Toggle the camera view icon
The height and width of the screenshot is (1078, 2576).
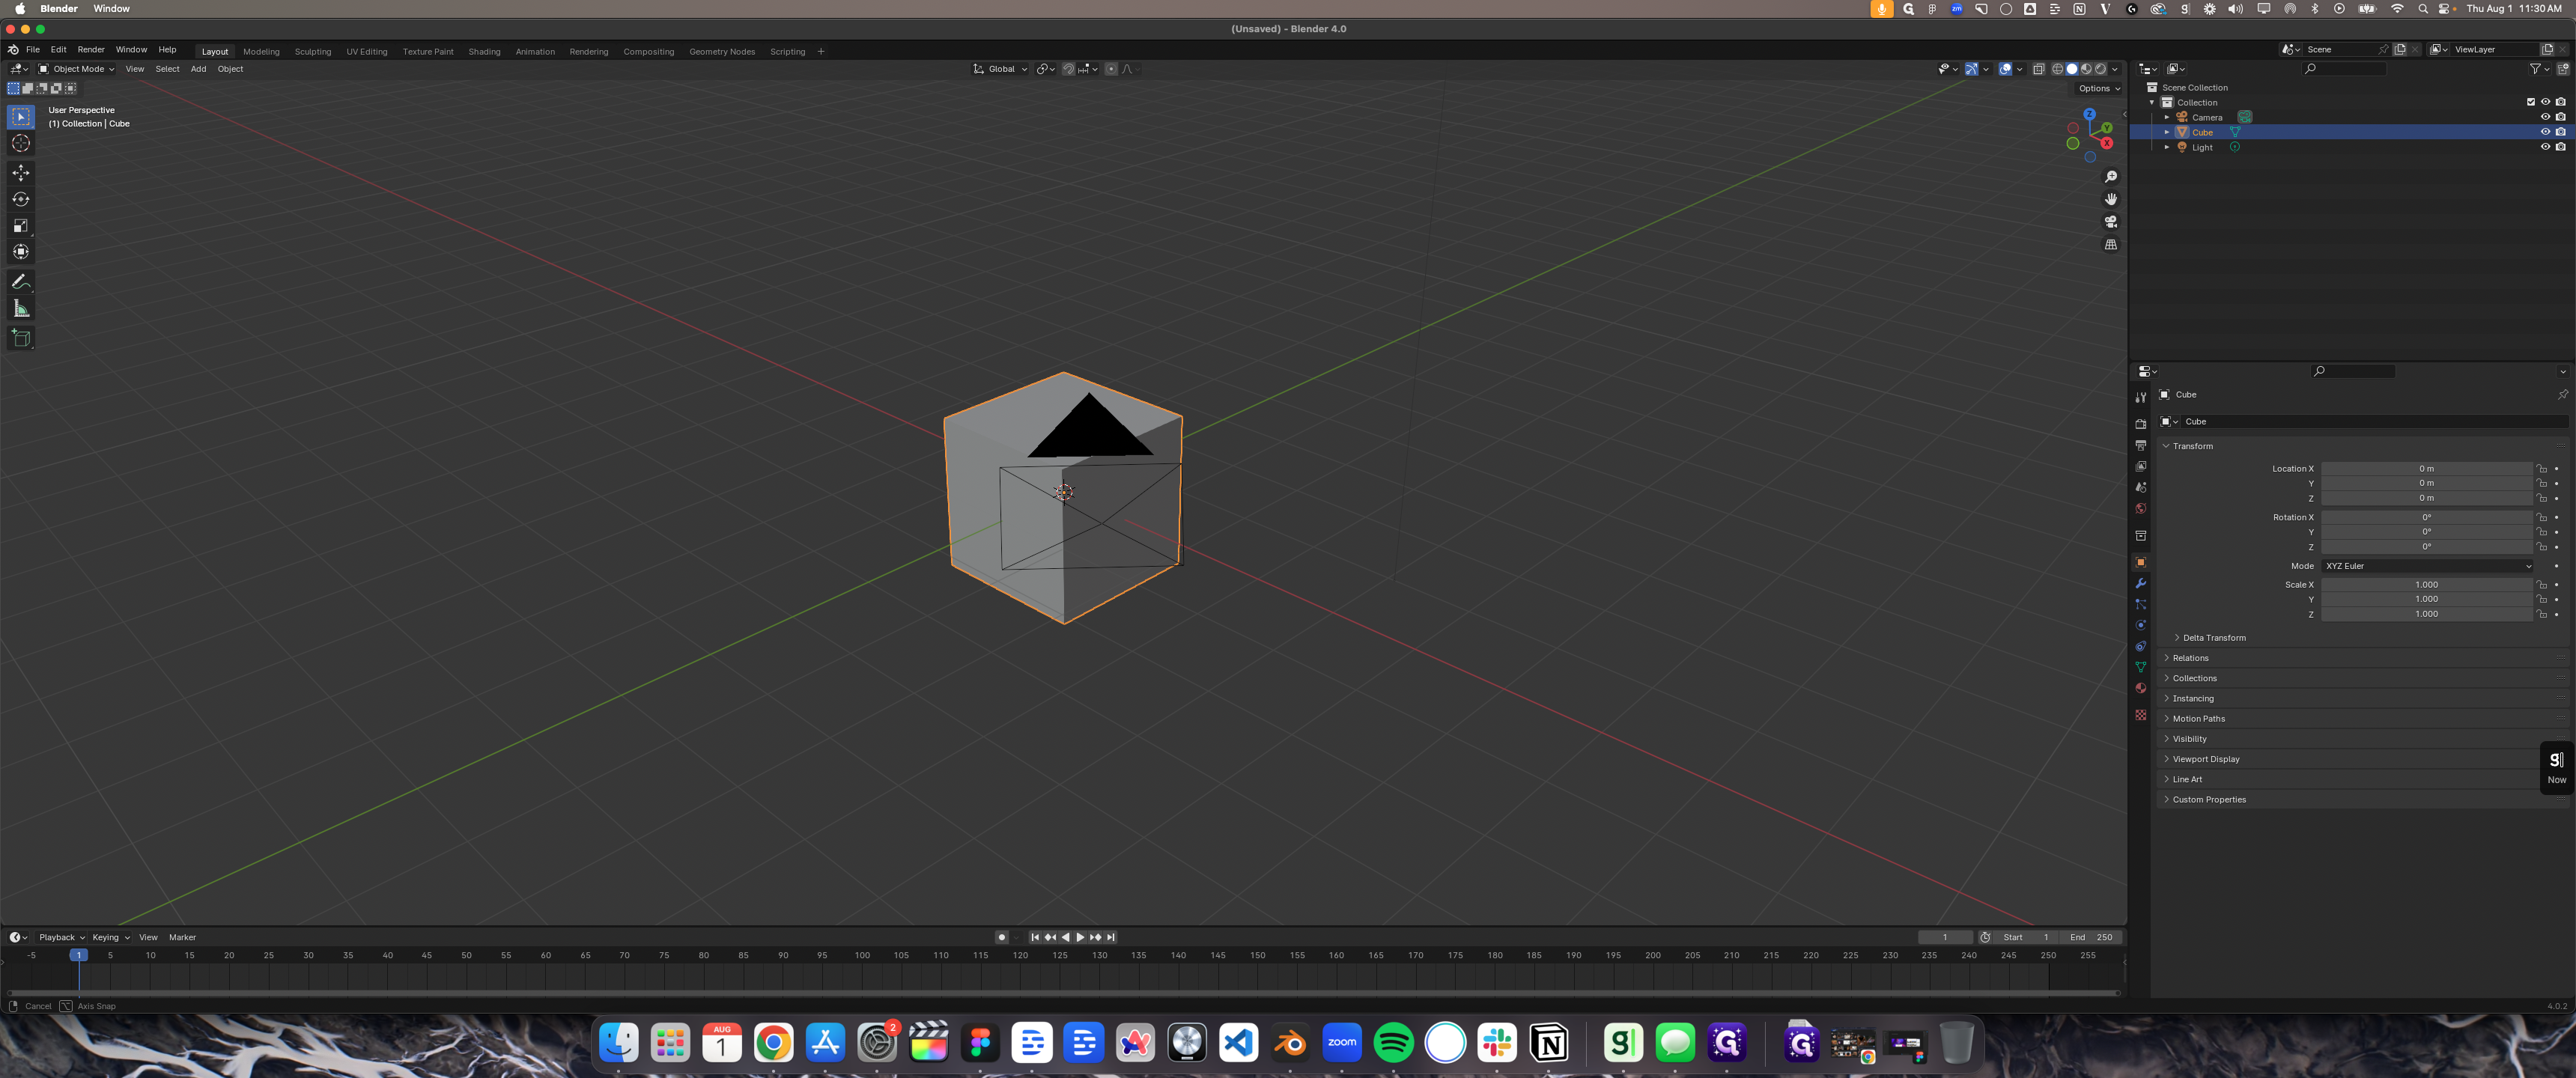pos(2110,222)
